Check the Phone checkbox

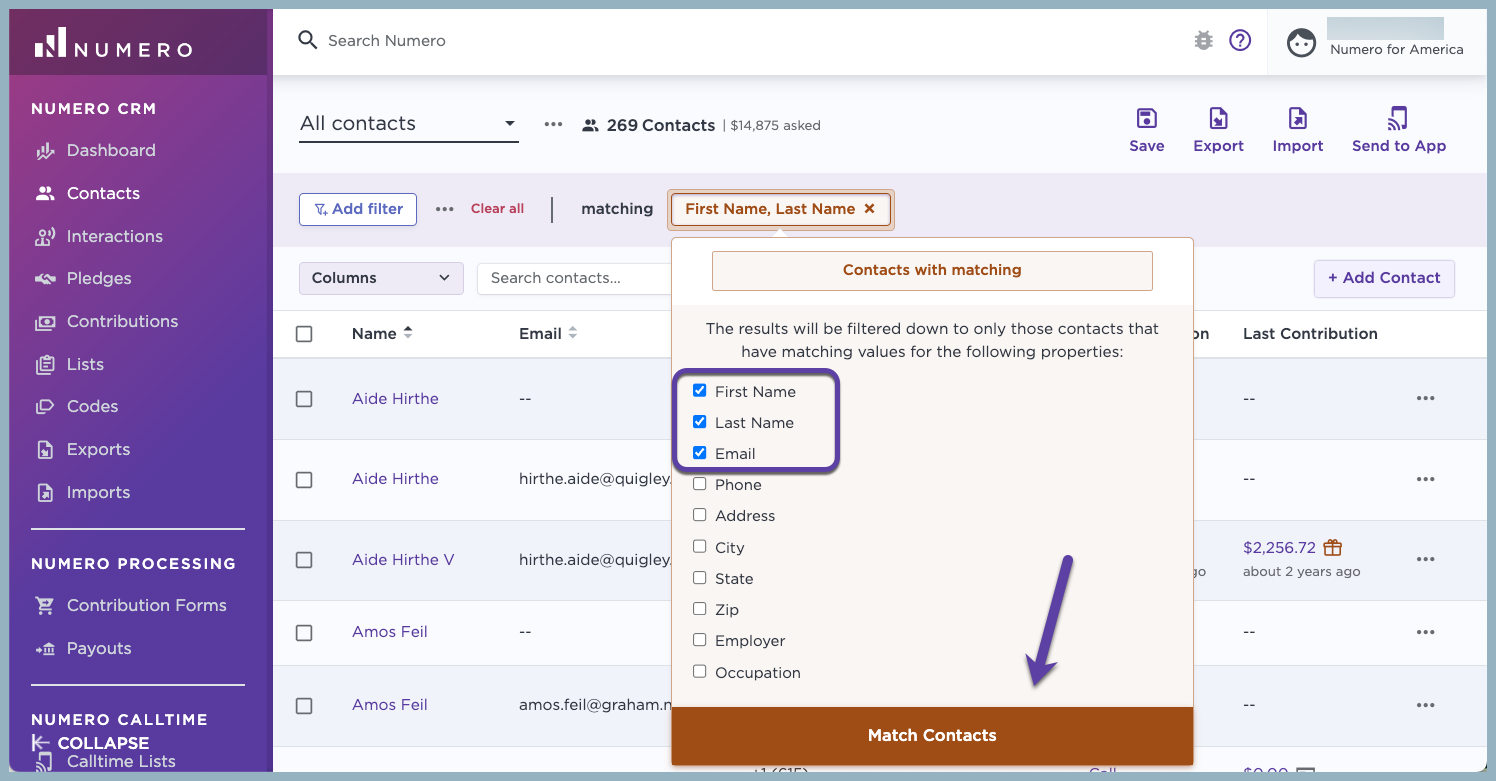[700, 484]
